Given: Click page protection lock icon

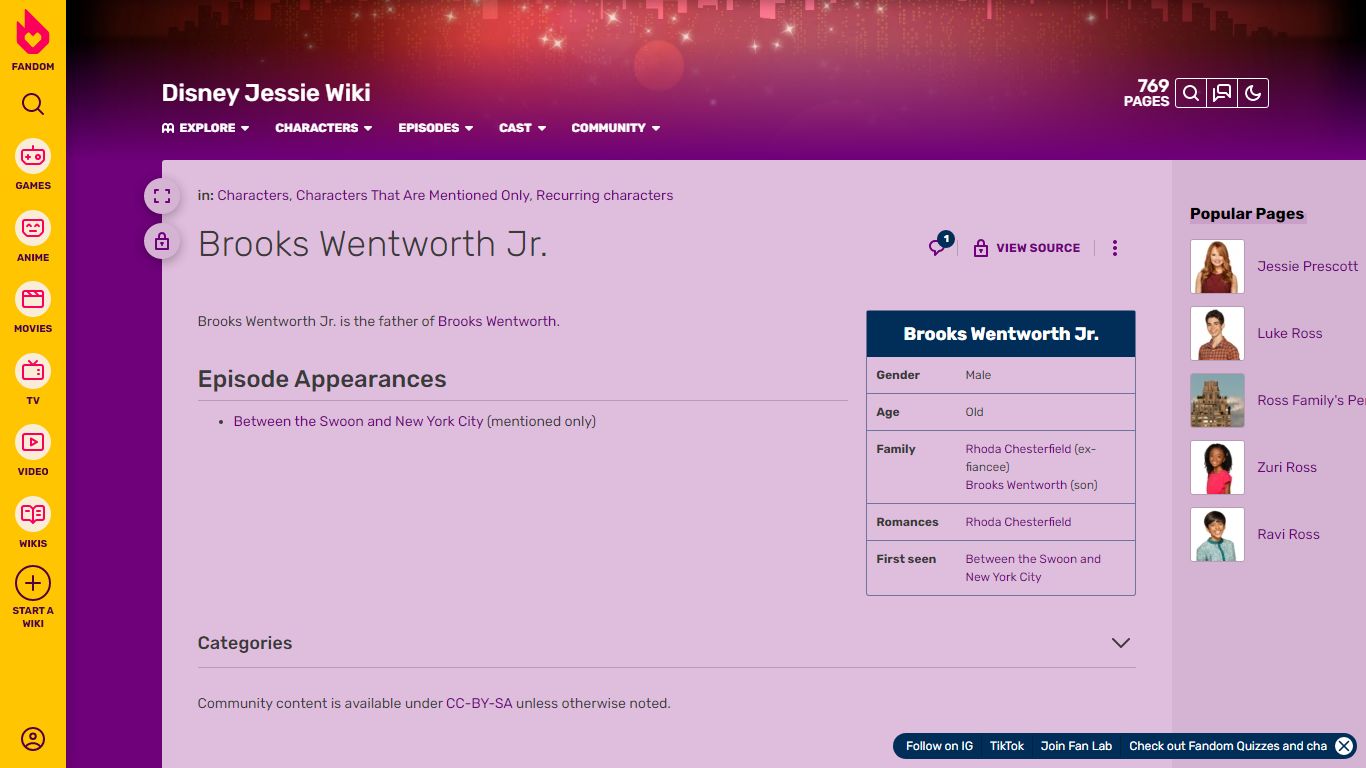Looking at the screenshot, I should pyautogui.click(x=162, y=241).
